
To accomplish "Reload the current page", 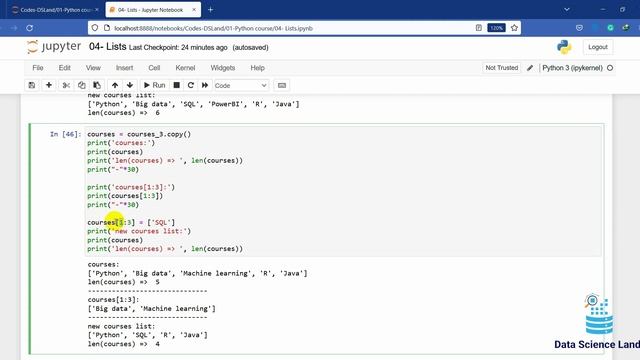I will click(29, 28).
